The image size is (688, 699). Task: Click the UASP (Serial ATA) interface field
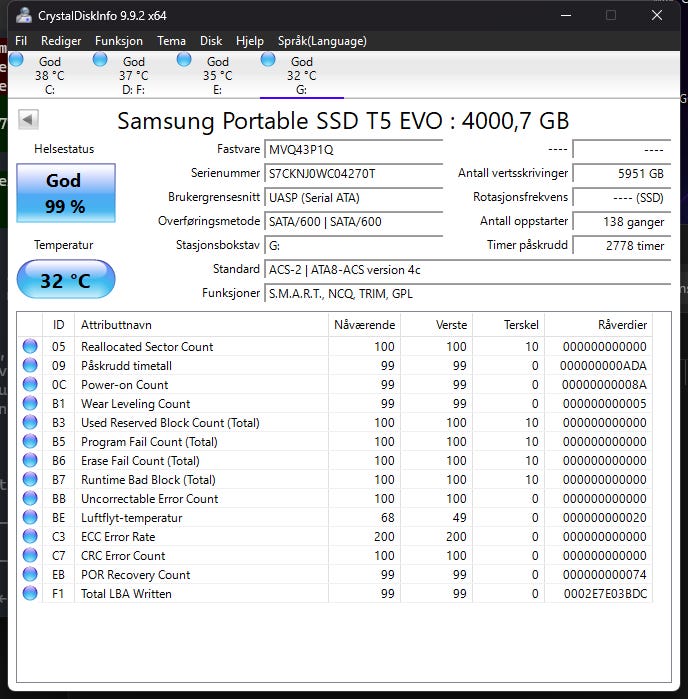[354, 197]
